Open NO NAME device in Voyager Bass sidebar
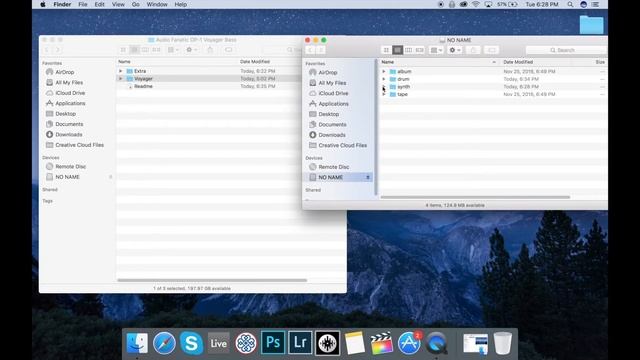The height and width of the screenshot is (360, 640). 67,177
